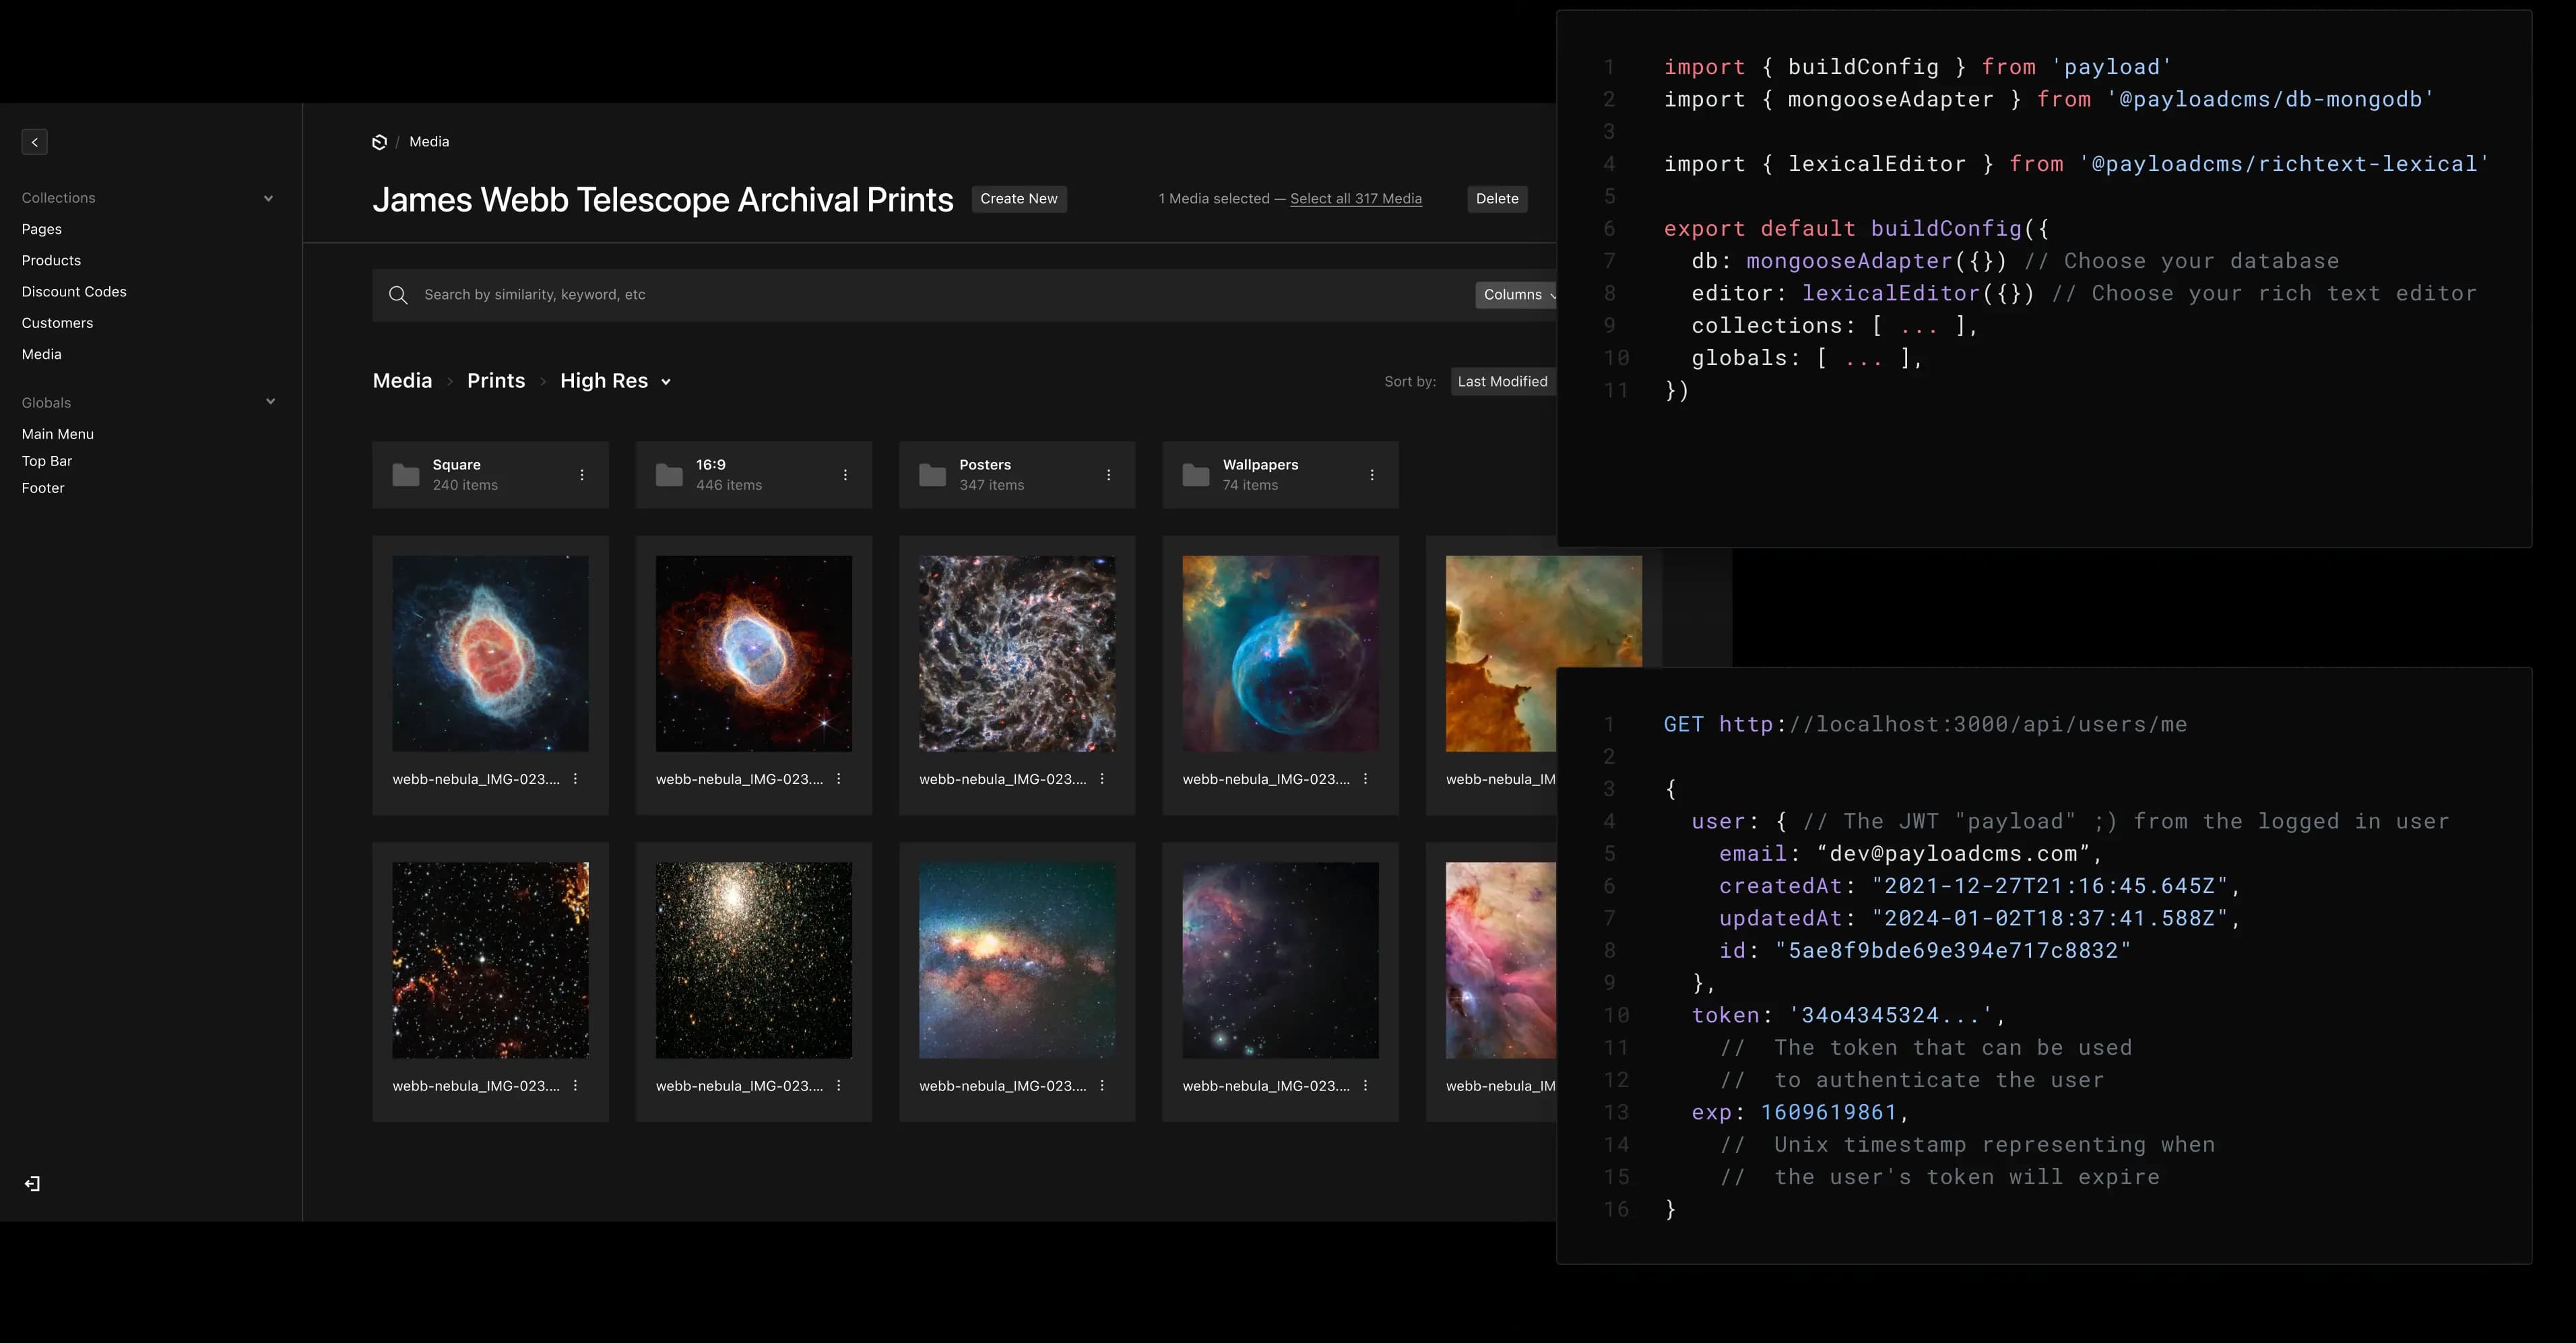Select the red starfield thumbnail

(x=490, y=961)
